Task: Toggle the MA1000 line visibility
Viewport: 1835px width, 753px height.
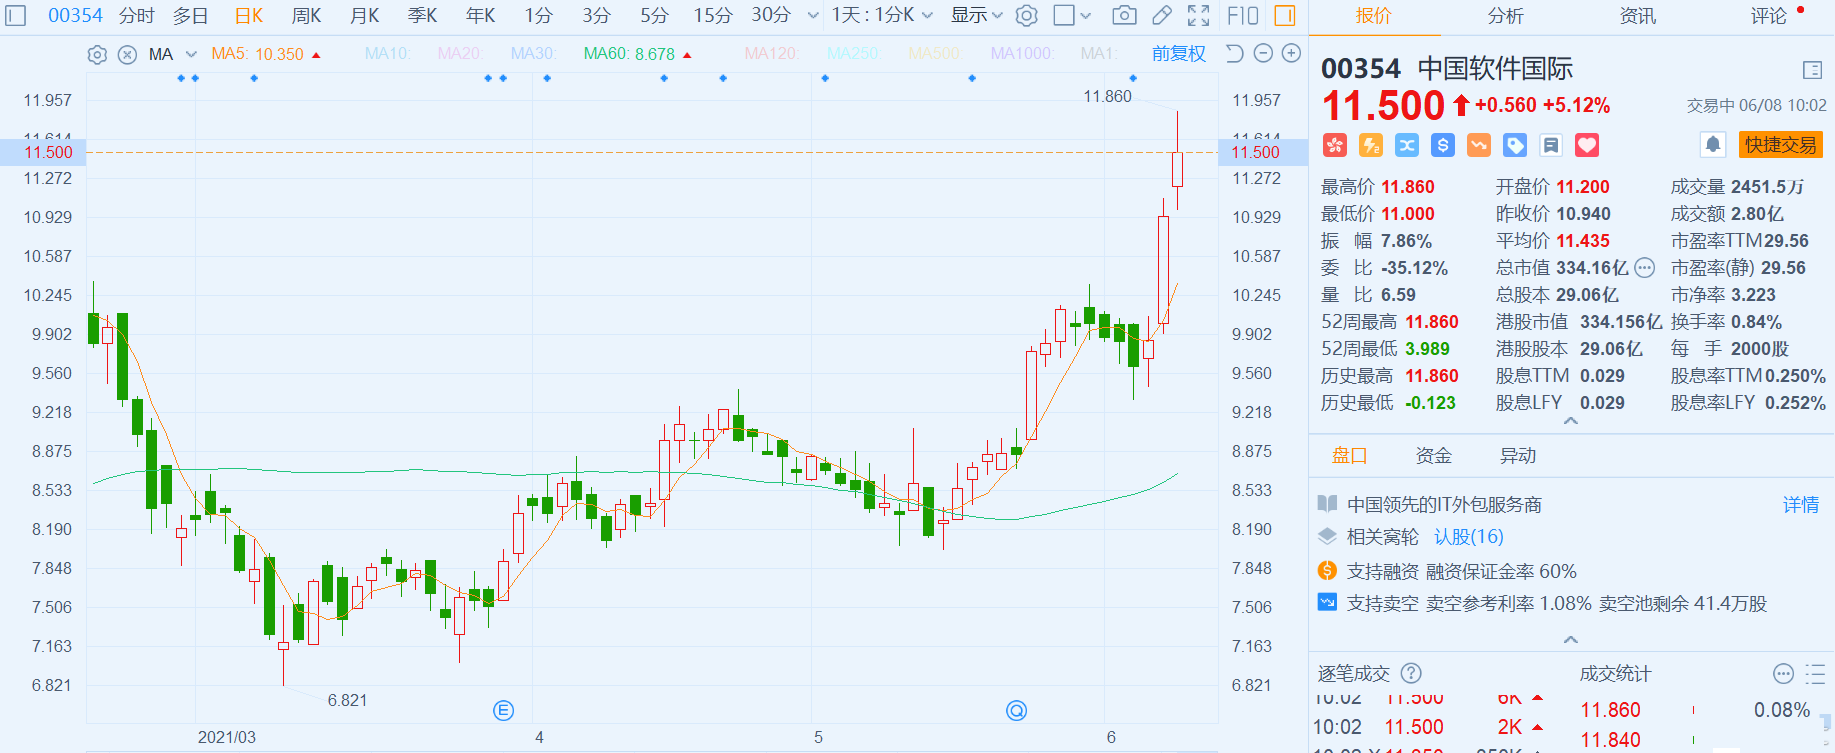Action: [1022, 54]
